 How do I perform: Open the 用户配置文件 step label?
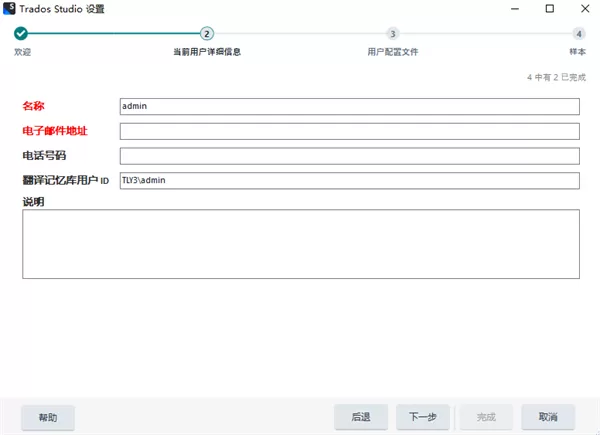pyautogui.click(x=393, y=52)
